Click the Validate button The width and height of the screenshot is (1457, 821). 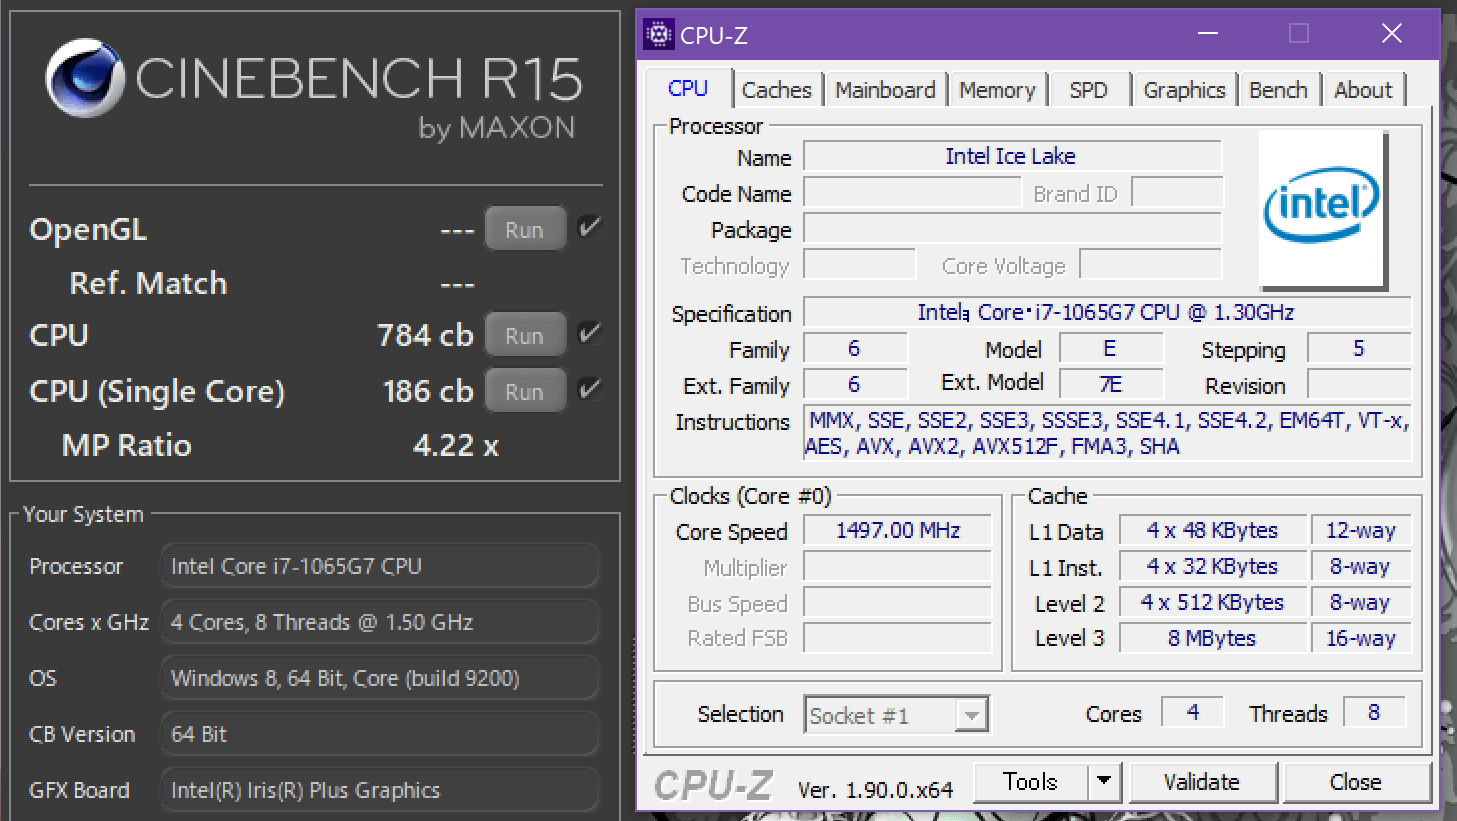point(1202,782)
